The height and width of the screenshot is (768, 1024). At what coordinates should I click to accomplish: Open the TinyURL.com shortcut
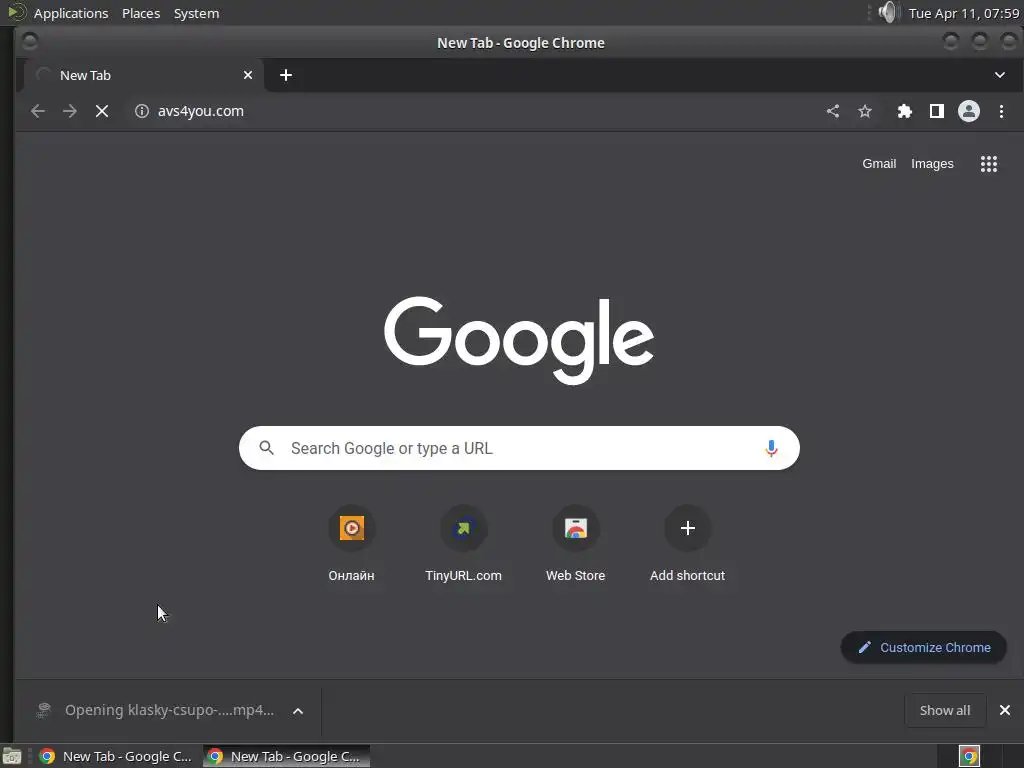[464, 543]
